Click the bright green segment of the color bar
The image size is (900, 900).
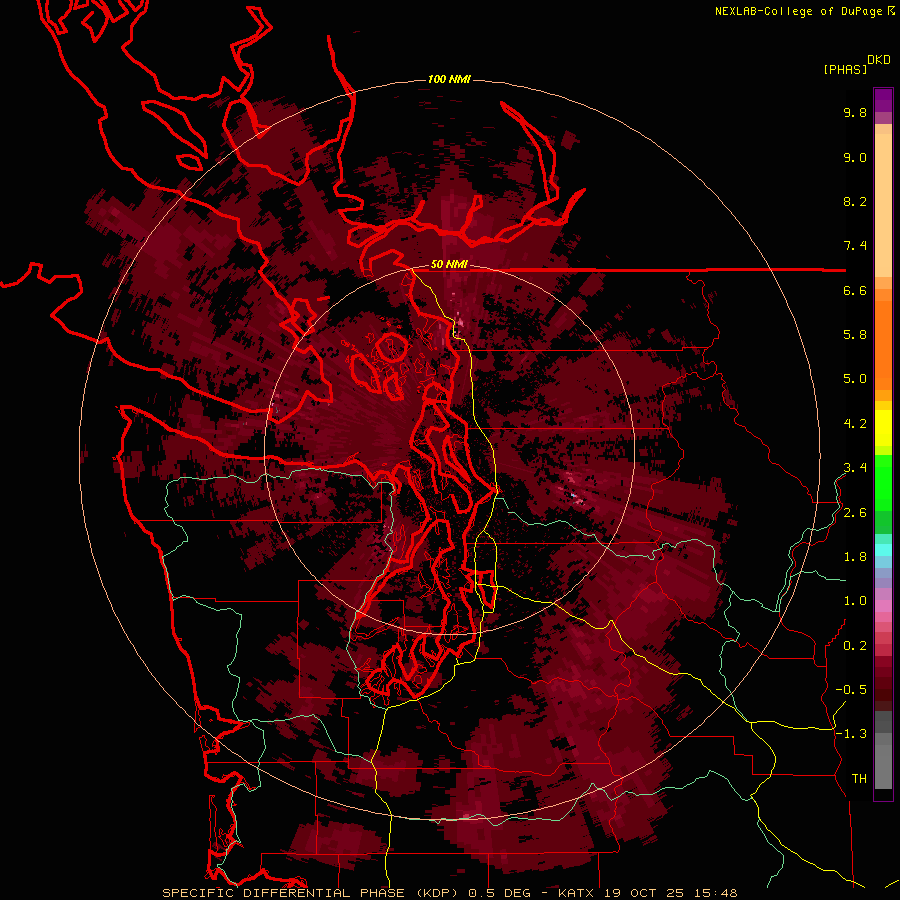(883, 482)
